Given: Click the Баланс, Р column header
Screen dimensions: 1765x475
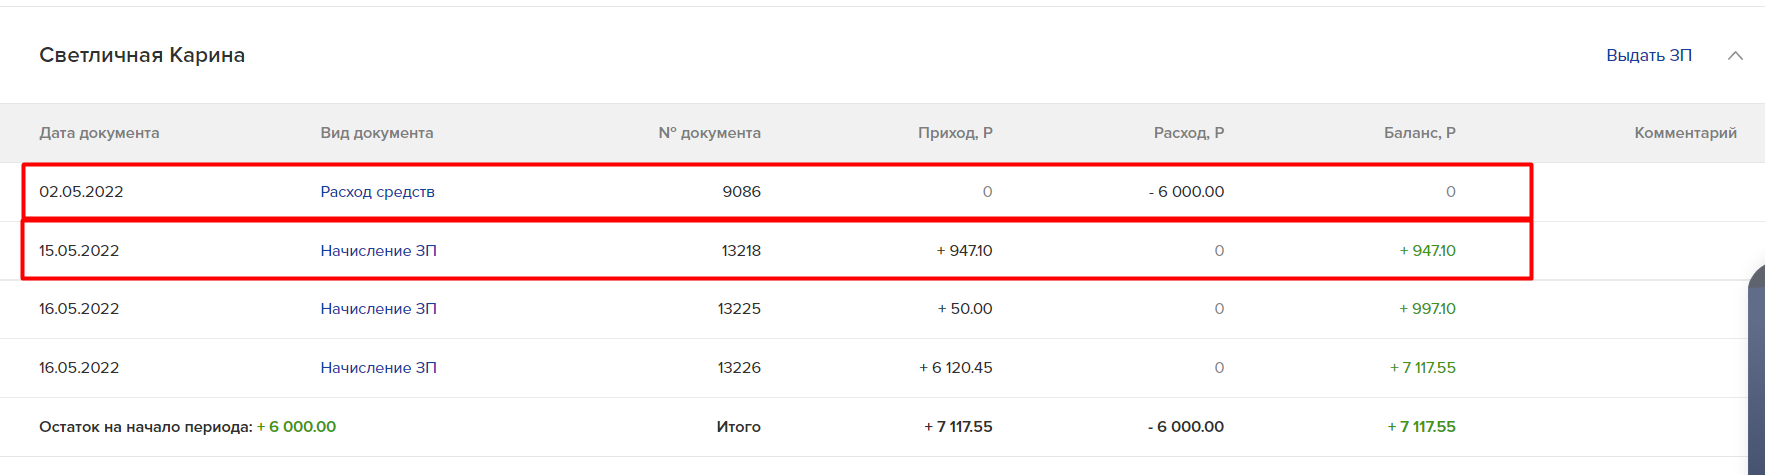Looking at the screenshot, I should [1419, 133].
